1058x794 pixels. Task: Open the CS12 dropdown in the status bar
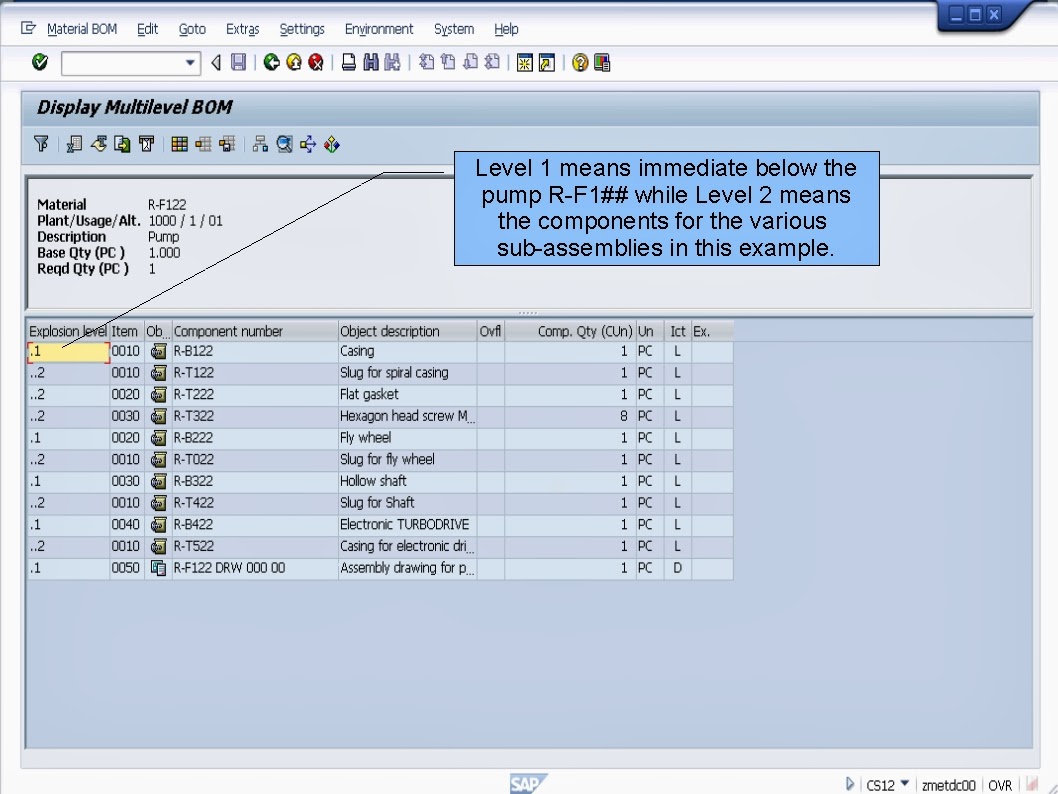pos(903,785)
